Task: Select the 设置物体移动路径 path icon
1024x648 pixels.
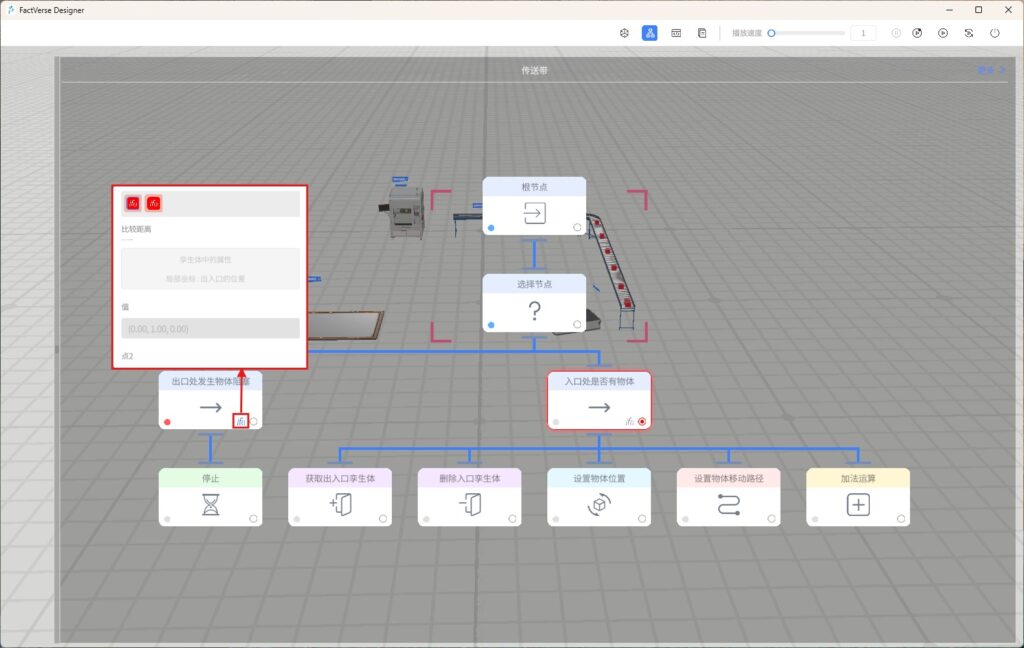Action: [x=728, y=506]
